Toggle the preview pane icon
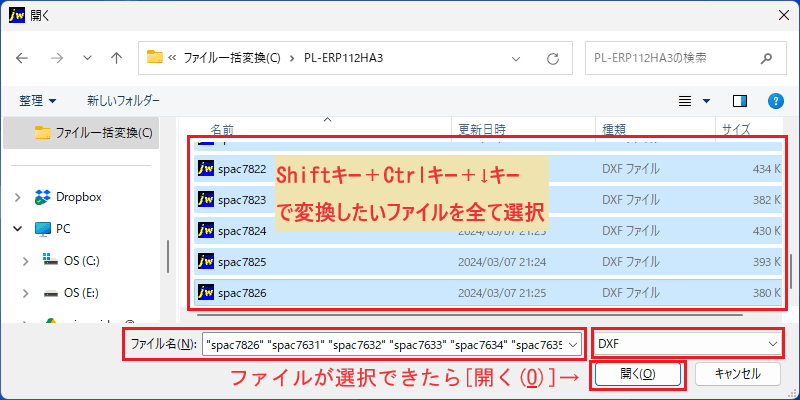 pyautogui.click(x=740, y=101)
